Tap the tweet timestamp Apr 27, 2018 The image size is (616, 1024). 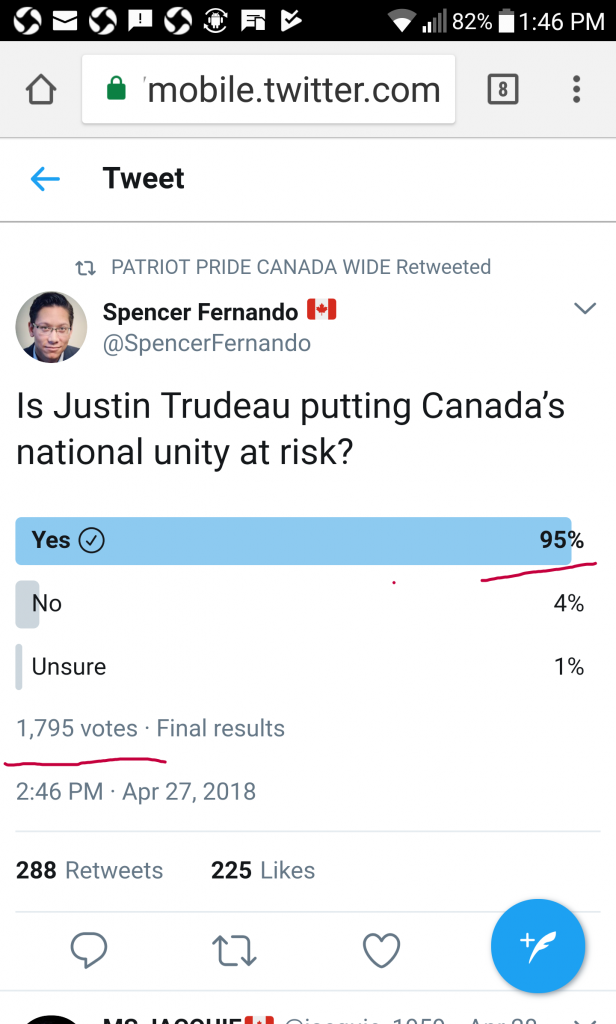136,792
